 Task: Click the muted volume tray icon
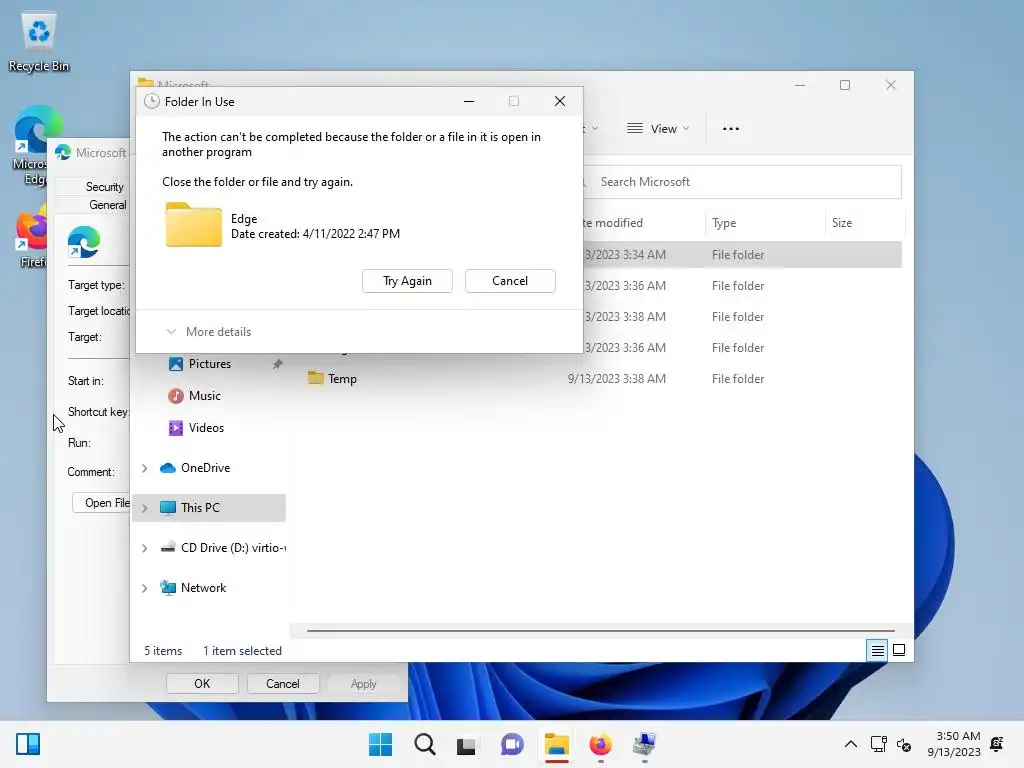pyautogui.click(x=904, y=744)
